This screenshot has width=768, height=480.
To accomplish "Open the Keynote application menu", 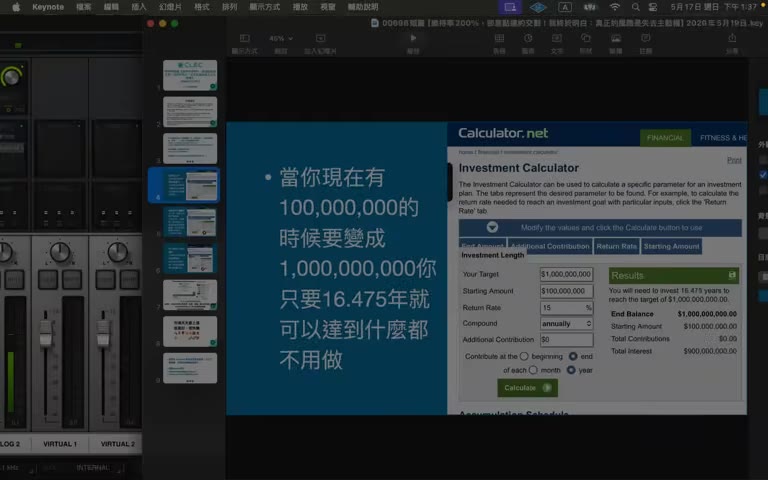I will (x=48, y=7).
